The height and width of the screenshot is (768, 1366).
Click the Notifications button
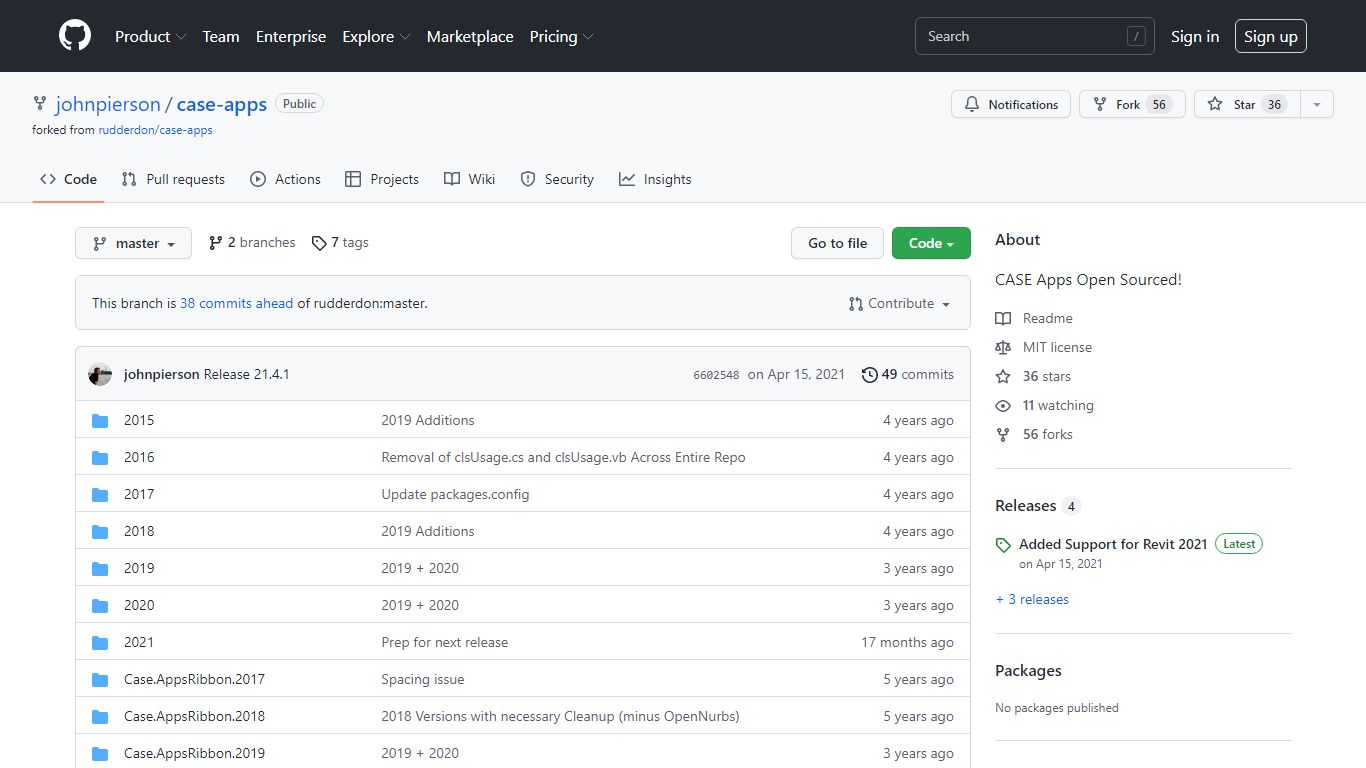1011,104
